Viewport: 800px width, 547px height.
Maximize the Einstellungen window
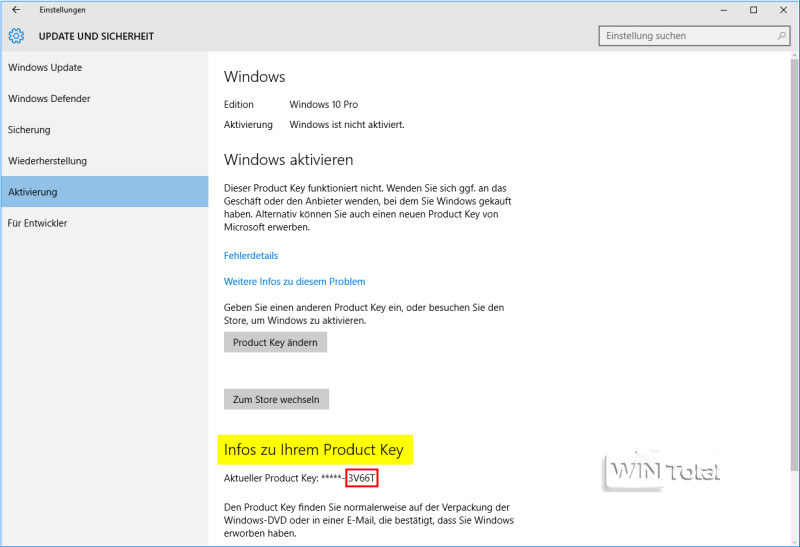[753, 10]
